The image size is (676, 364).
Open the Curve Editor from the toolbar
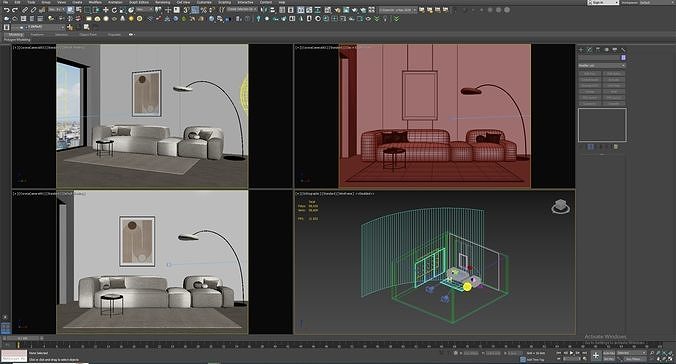click(309, 9)
